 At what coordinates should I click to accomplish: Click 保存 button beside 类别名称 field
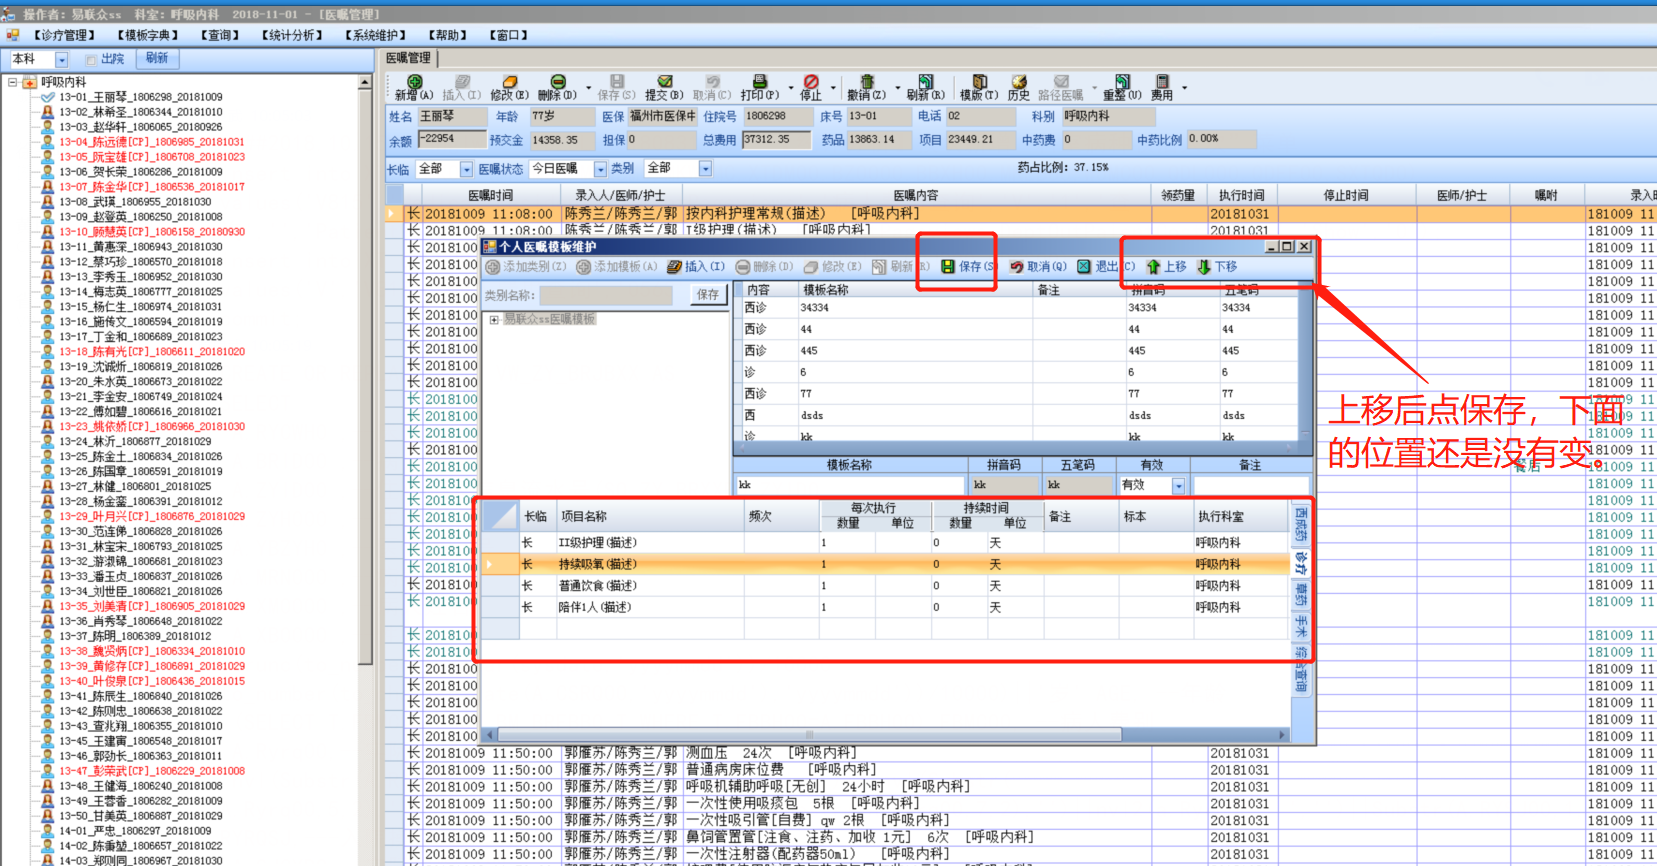coord(708,295)
